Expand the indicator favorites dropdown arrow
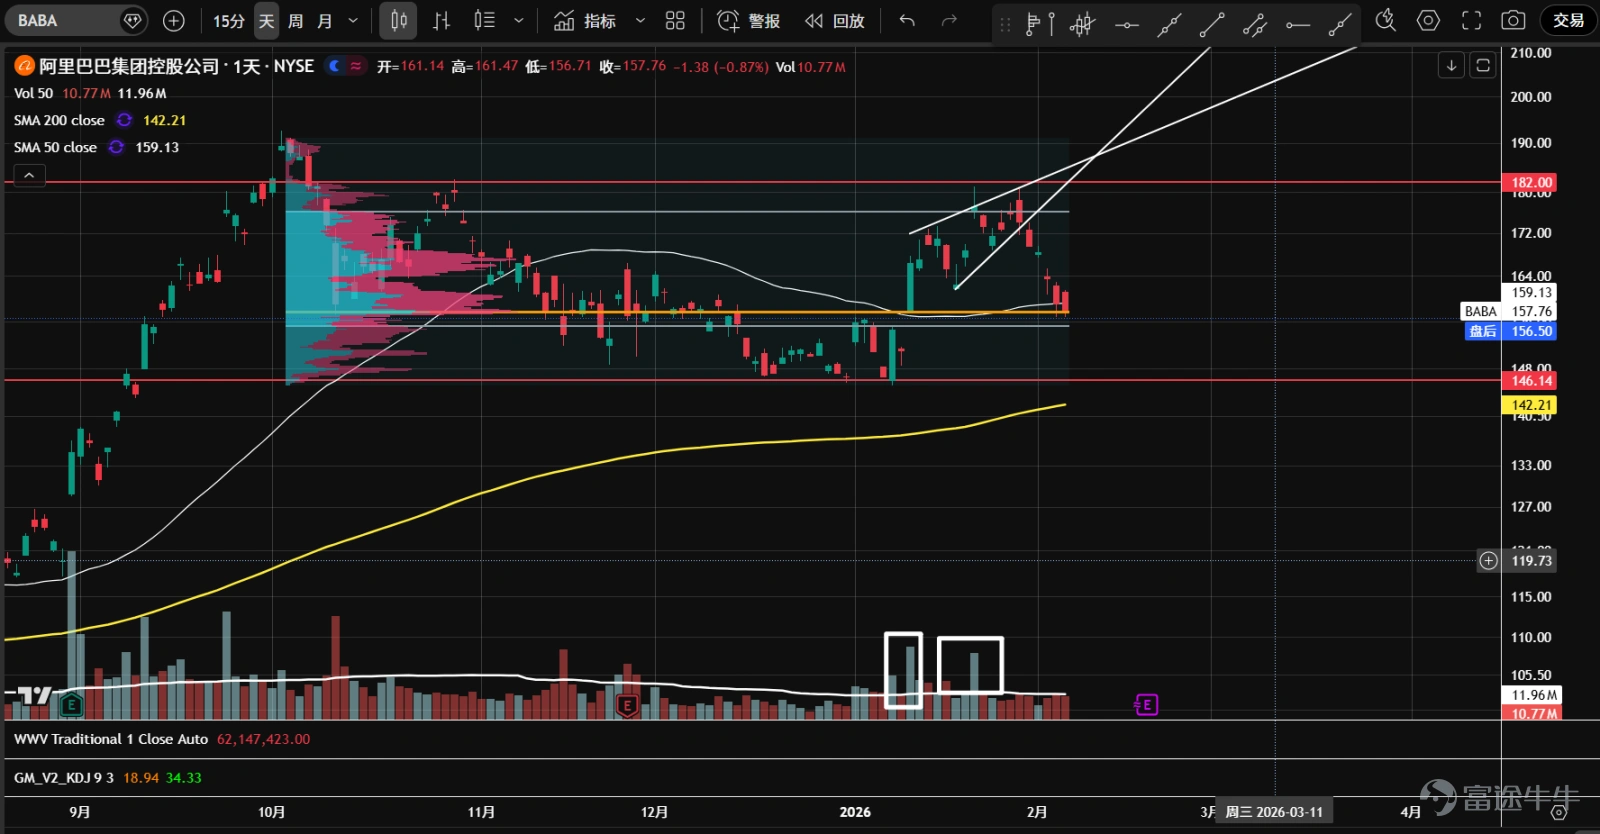The image size is (1600, 834). [640, 20]
